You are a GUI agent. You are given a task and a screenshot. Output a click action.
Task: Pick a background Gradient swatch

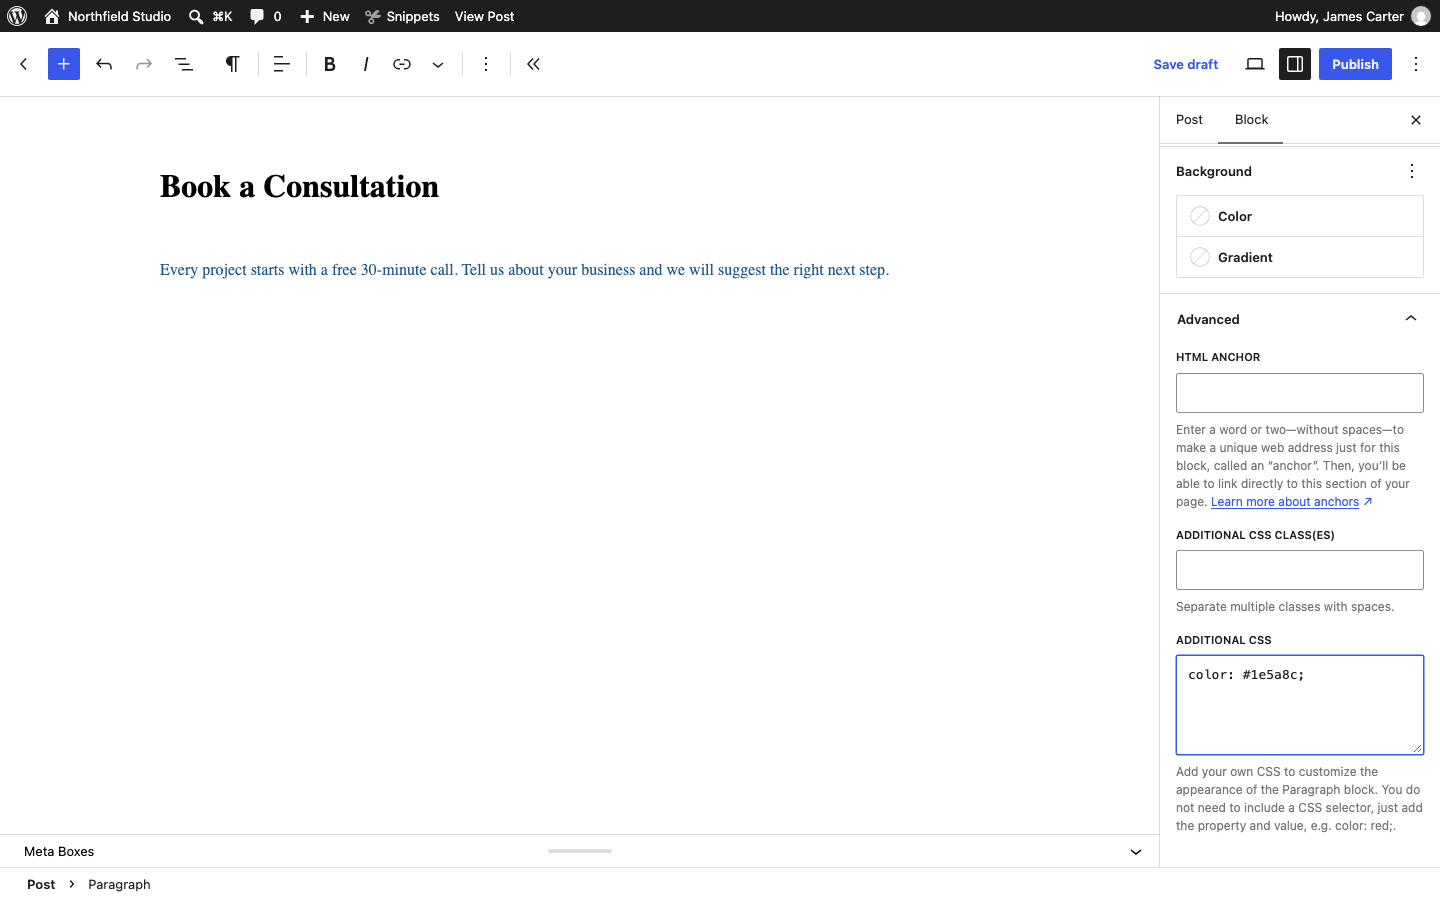[x=1300, y=257]
